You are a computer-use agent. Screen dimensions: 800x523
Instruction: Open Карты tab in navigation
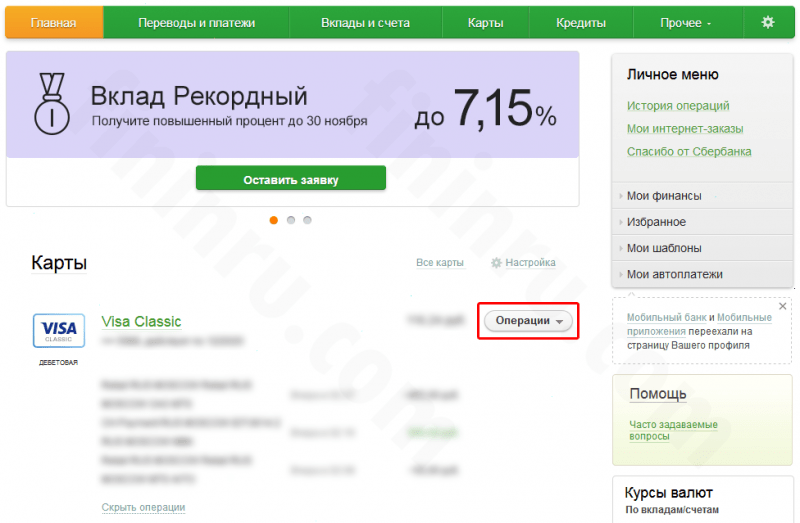[485, 23]
